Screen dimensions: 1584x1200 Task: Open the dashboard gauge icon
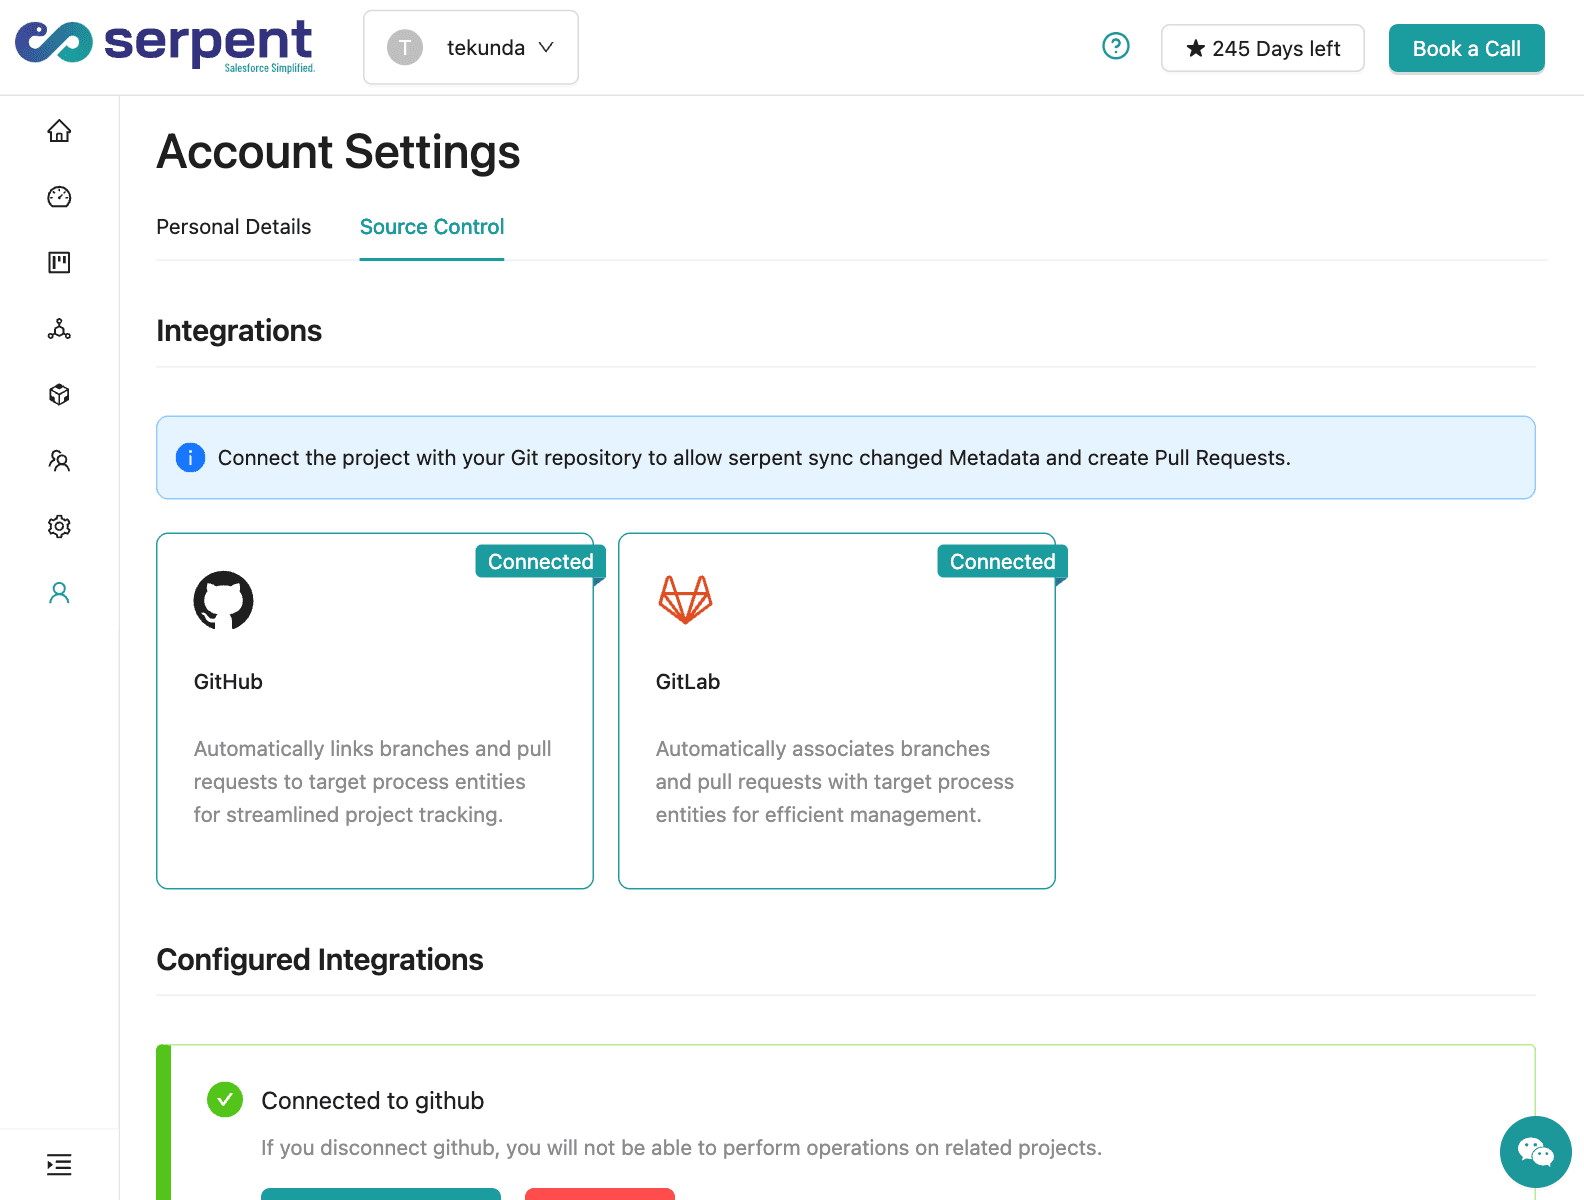[59, 197]
